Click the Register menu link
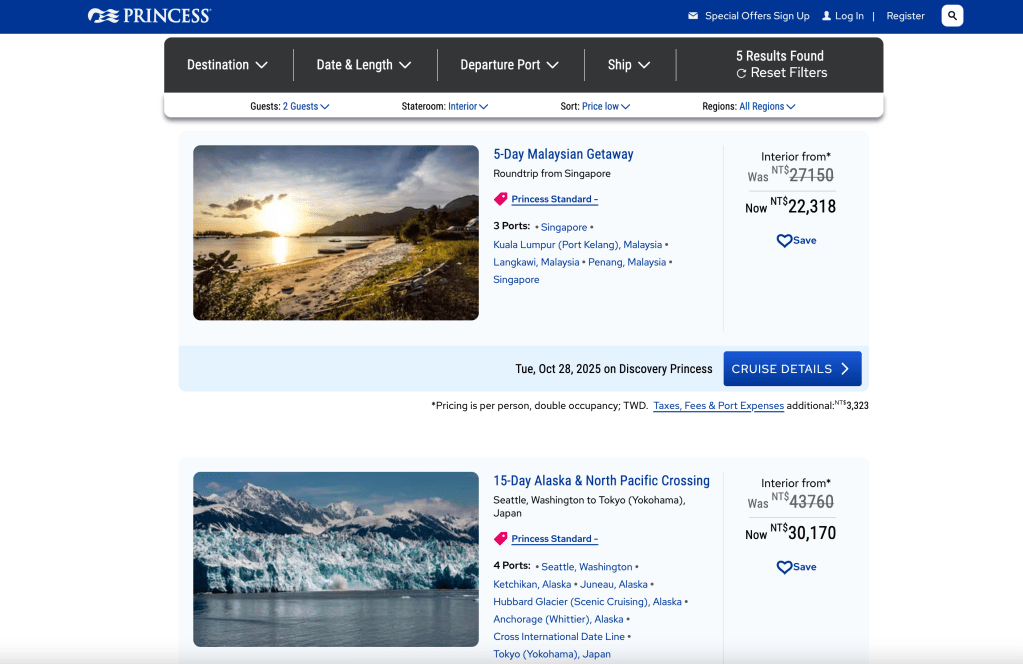Image resolution: width=1023 pixels, height=664 pixels. click(x=905, y=16)
